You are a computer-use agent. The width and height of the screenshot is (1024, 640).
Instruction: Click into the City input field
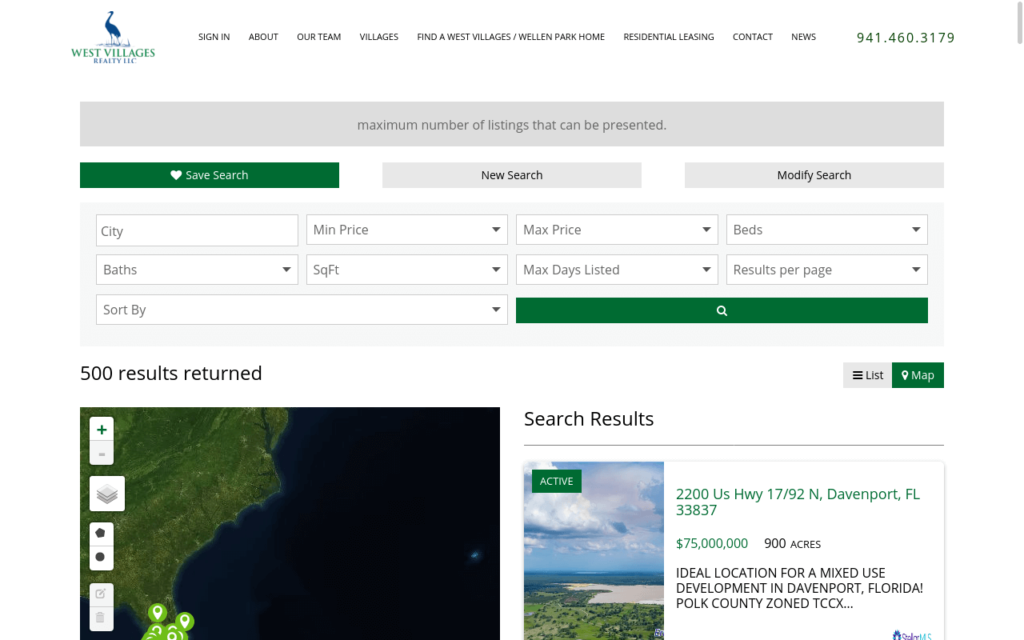pyautogui.click(x=197, y=231)
